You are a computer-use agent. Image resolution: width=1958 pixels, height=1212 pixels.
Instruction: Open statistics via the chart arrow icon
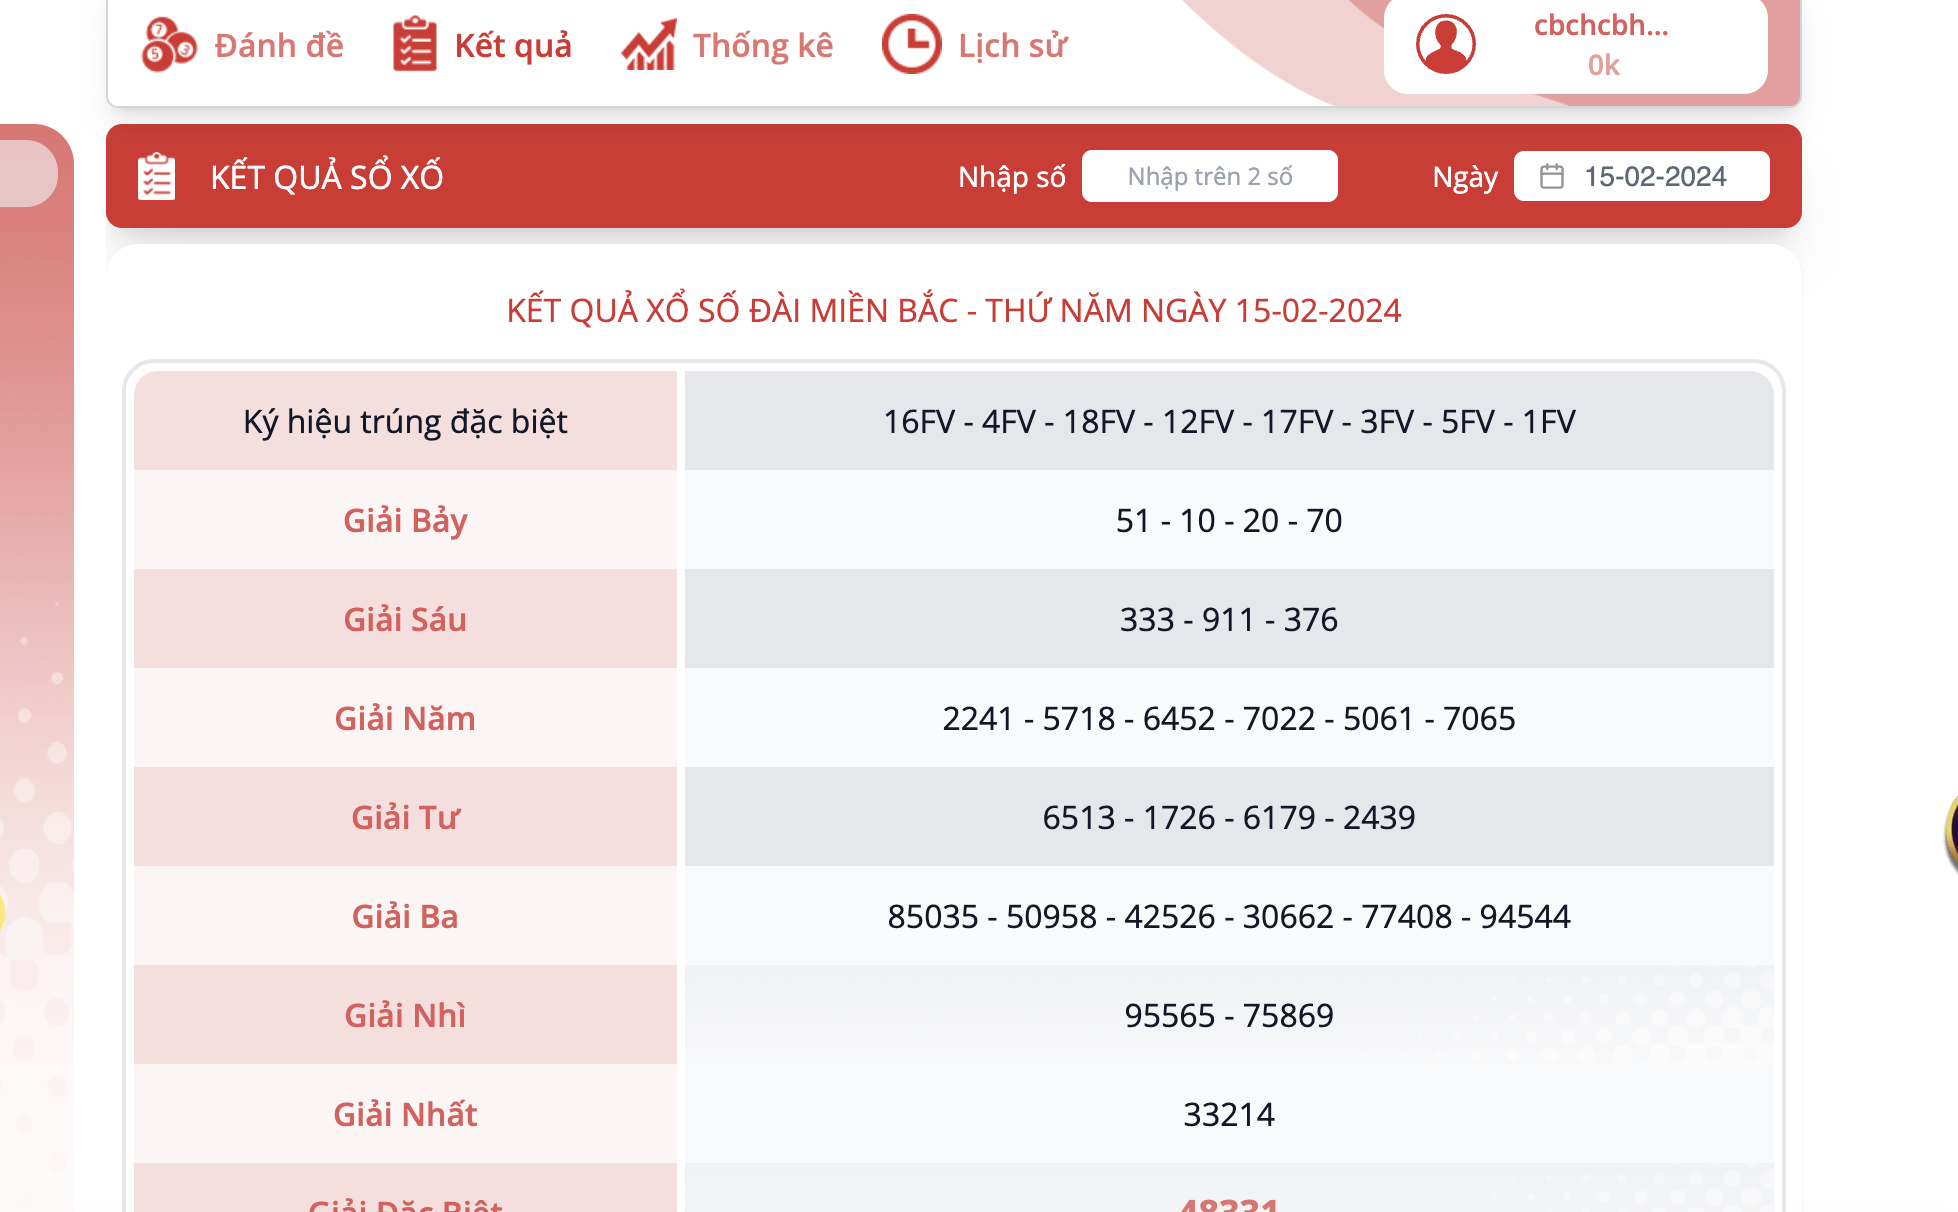coord(649,44)
